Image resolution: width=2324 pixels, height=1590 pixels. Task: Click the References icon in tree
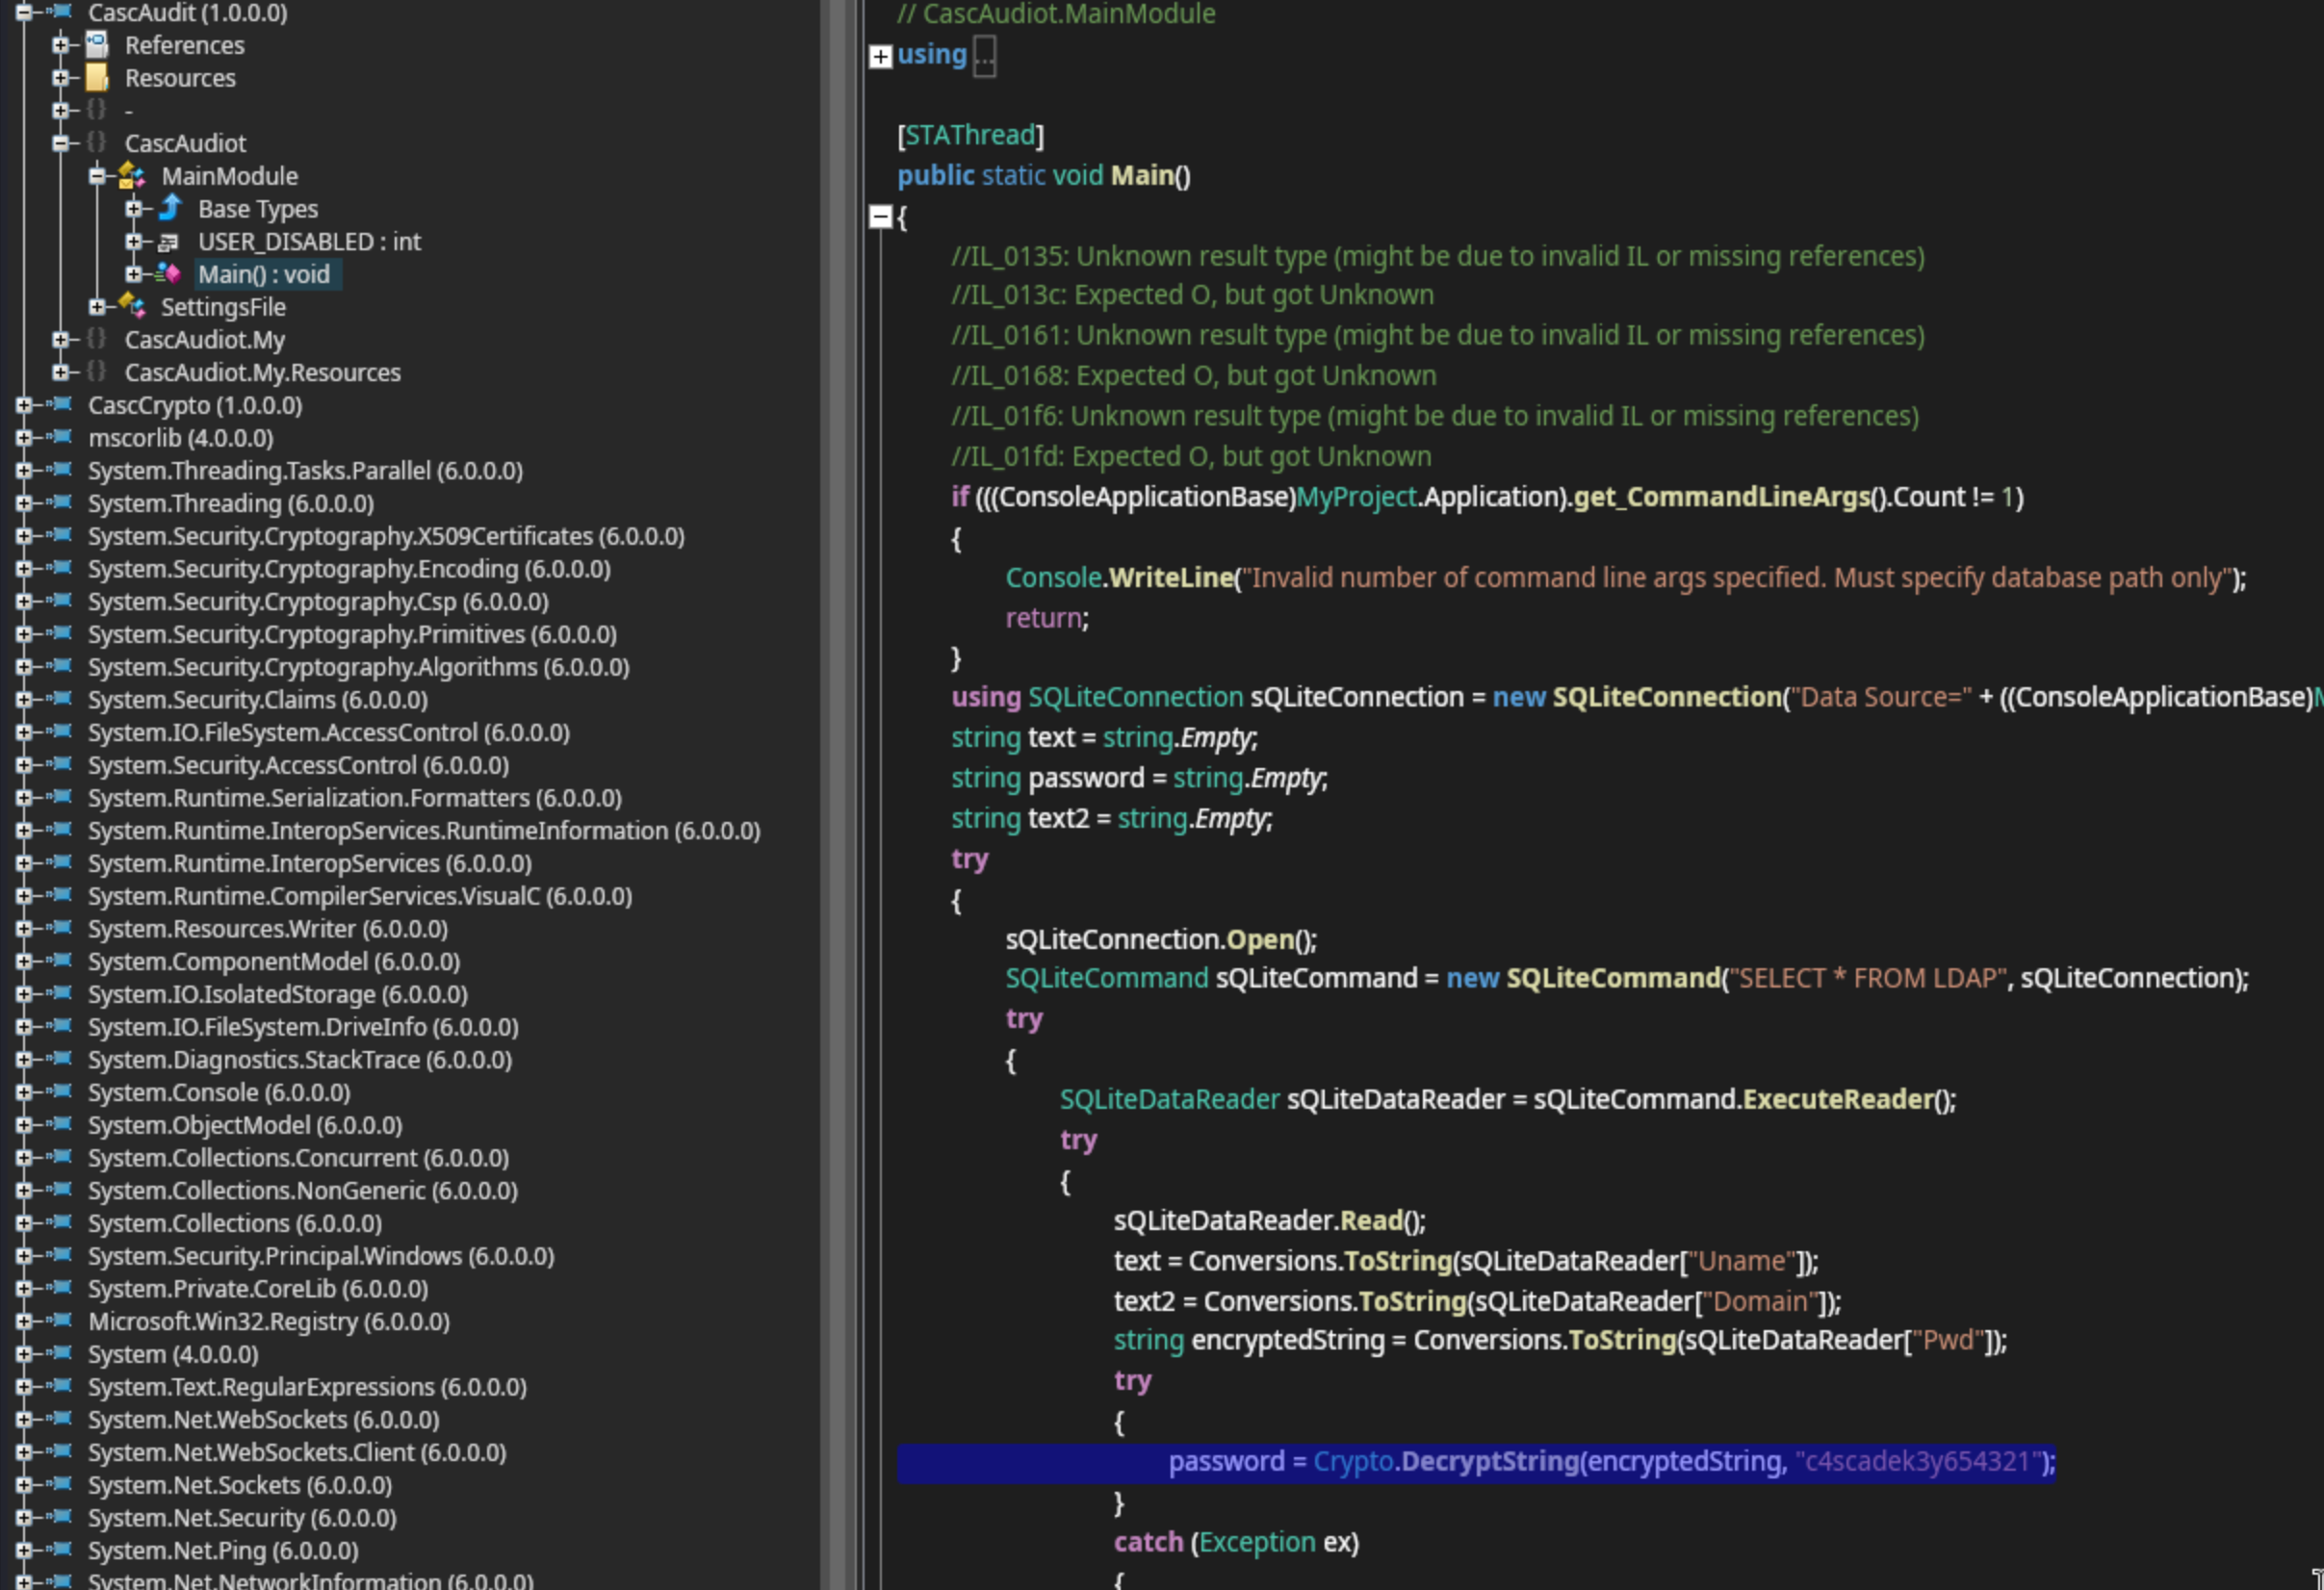tap(97, 45)
